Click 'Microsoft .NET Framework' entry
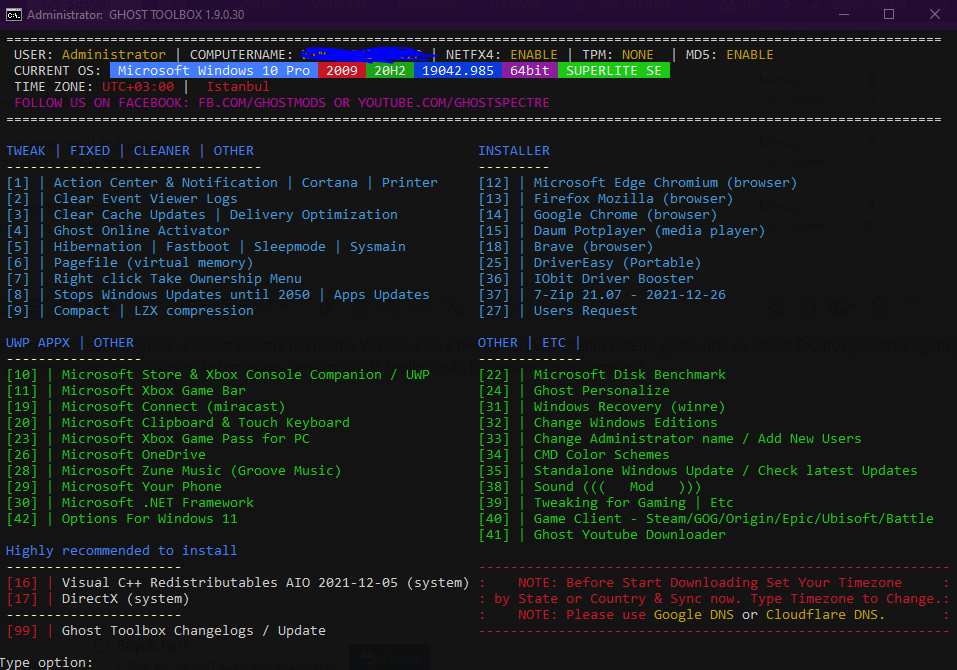 [157, 502]
